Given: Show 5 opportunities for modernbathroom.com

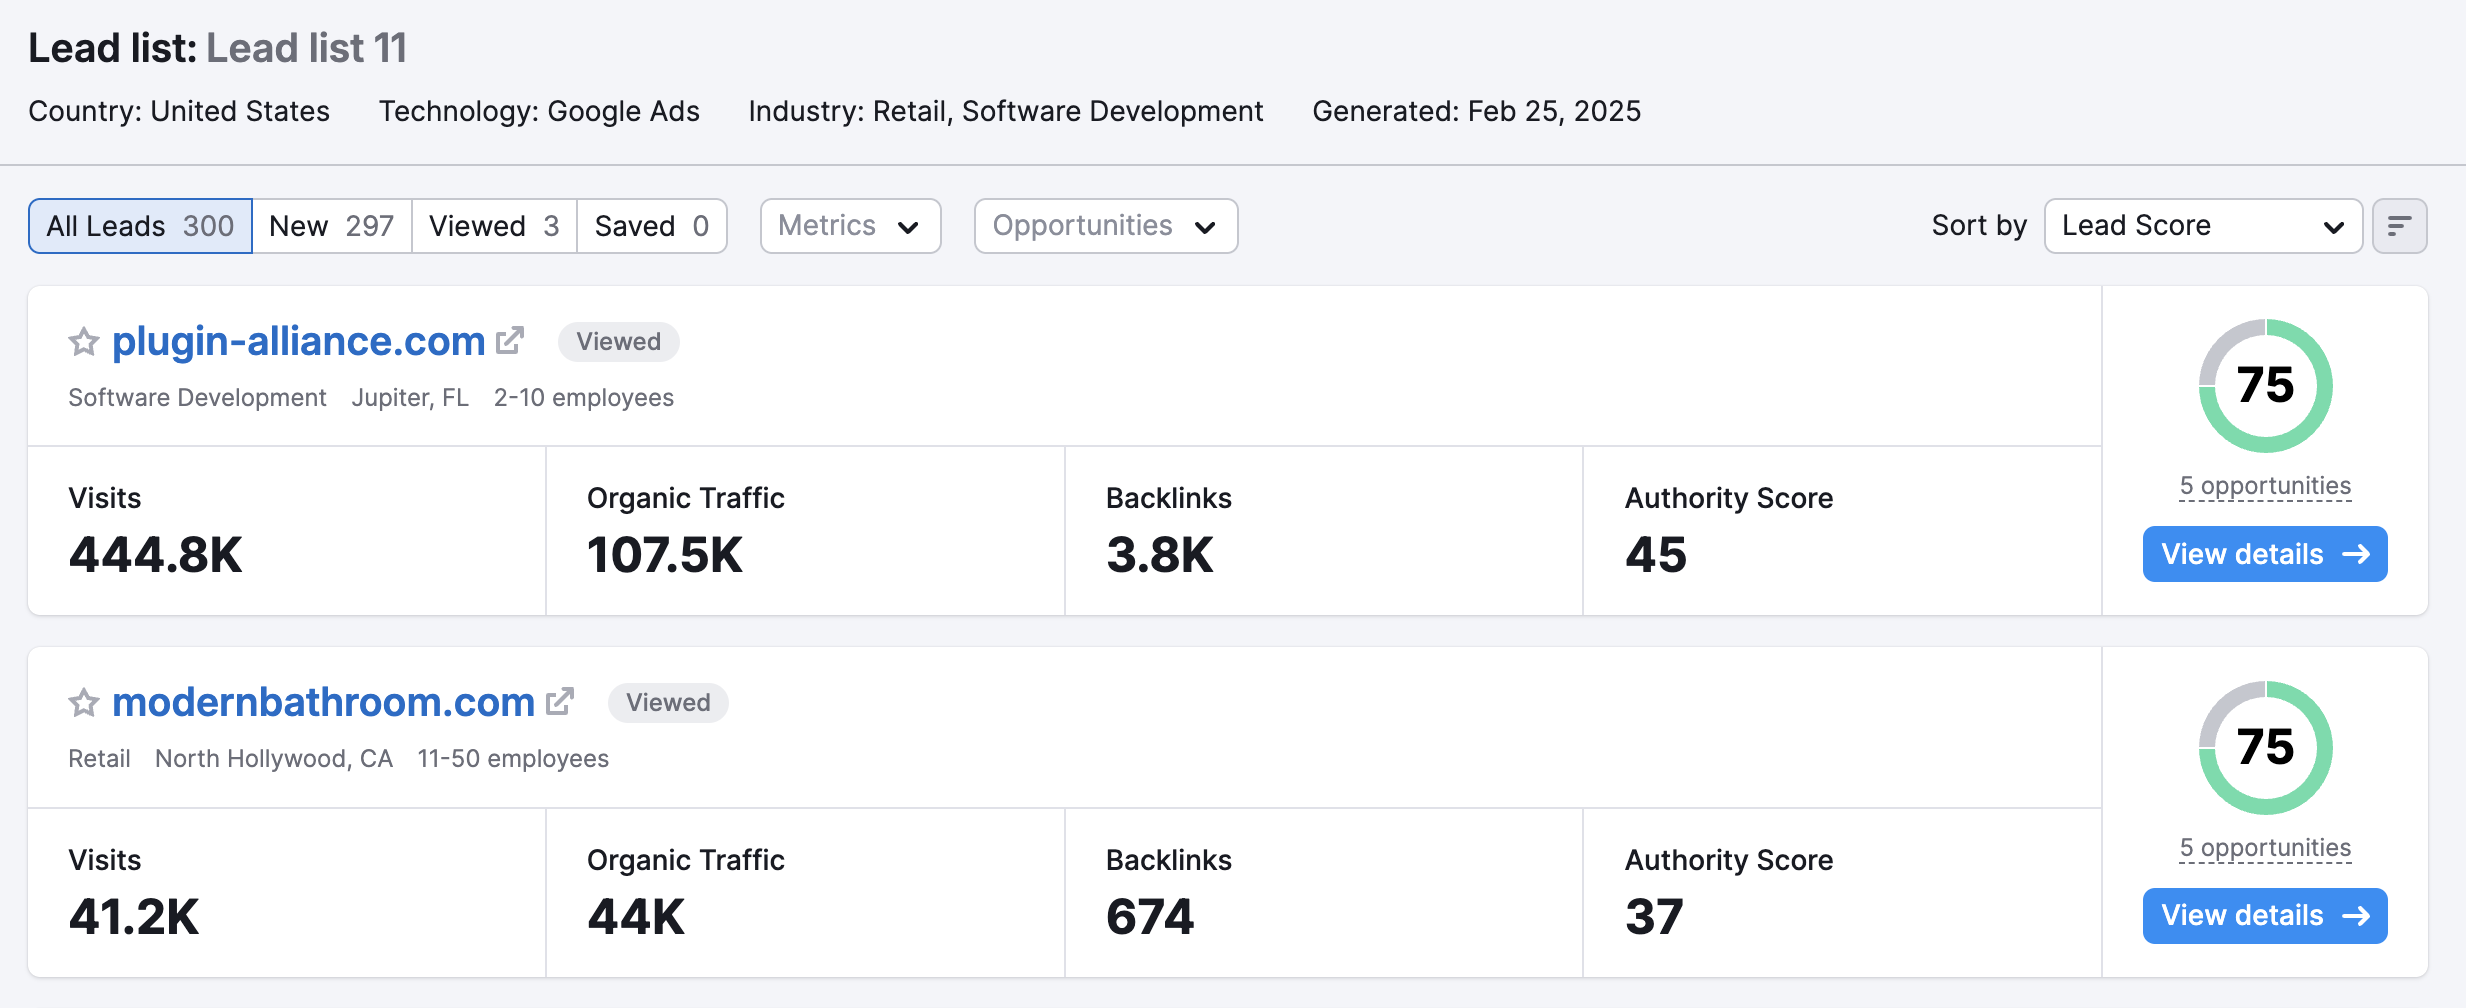Looking at the screenshot, I should pos(2265,848).
